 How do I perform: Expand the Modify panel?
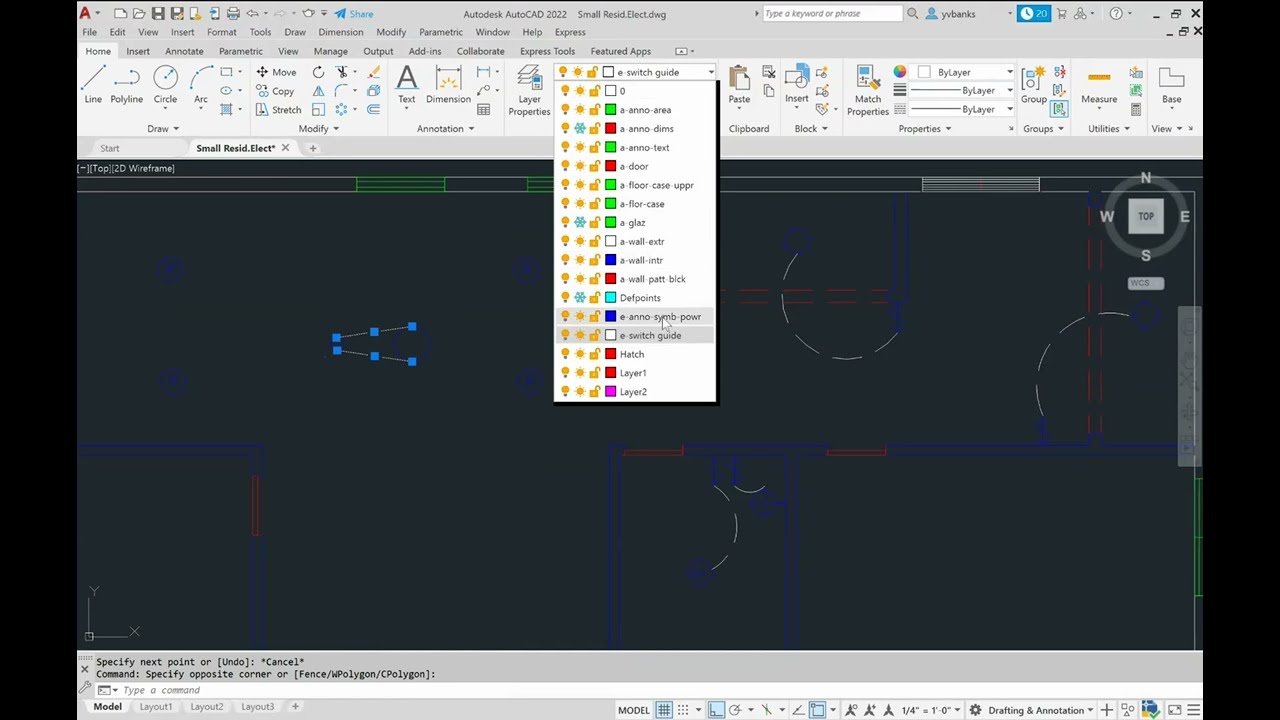coord(318,128)
